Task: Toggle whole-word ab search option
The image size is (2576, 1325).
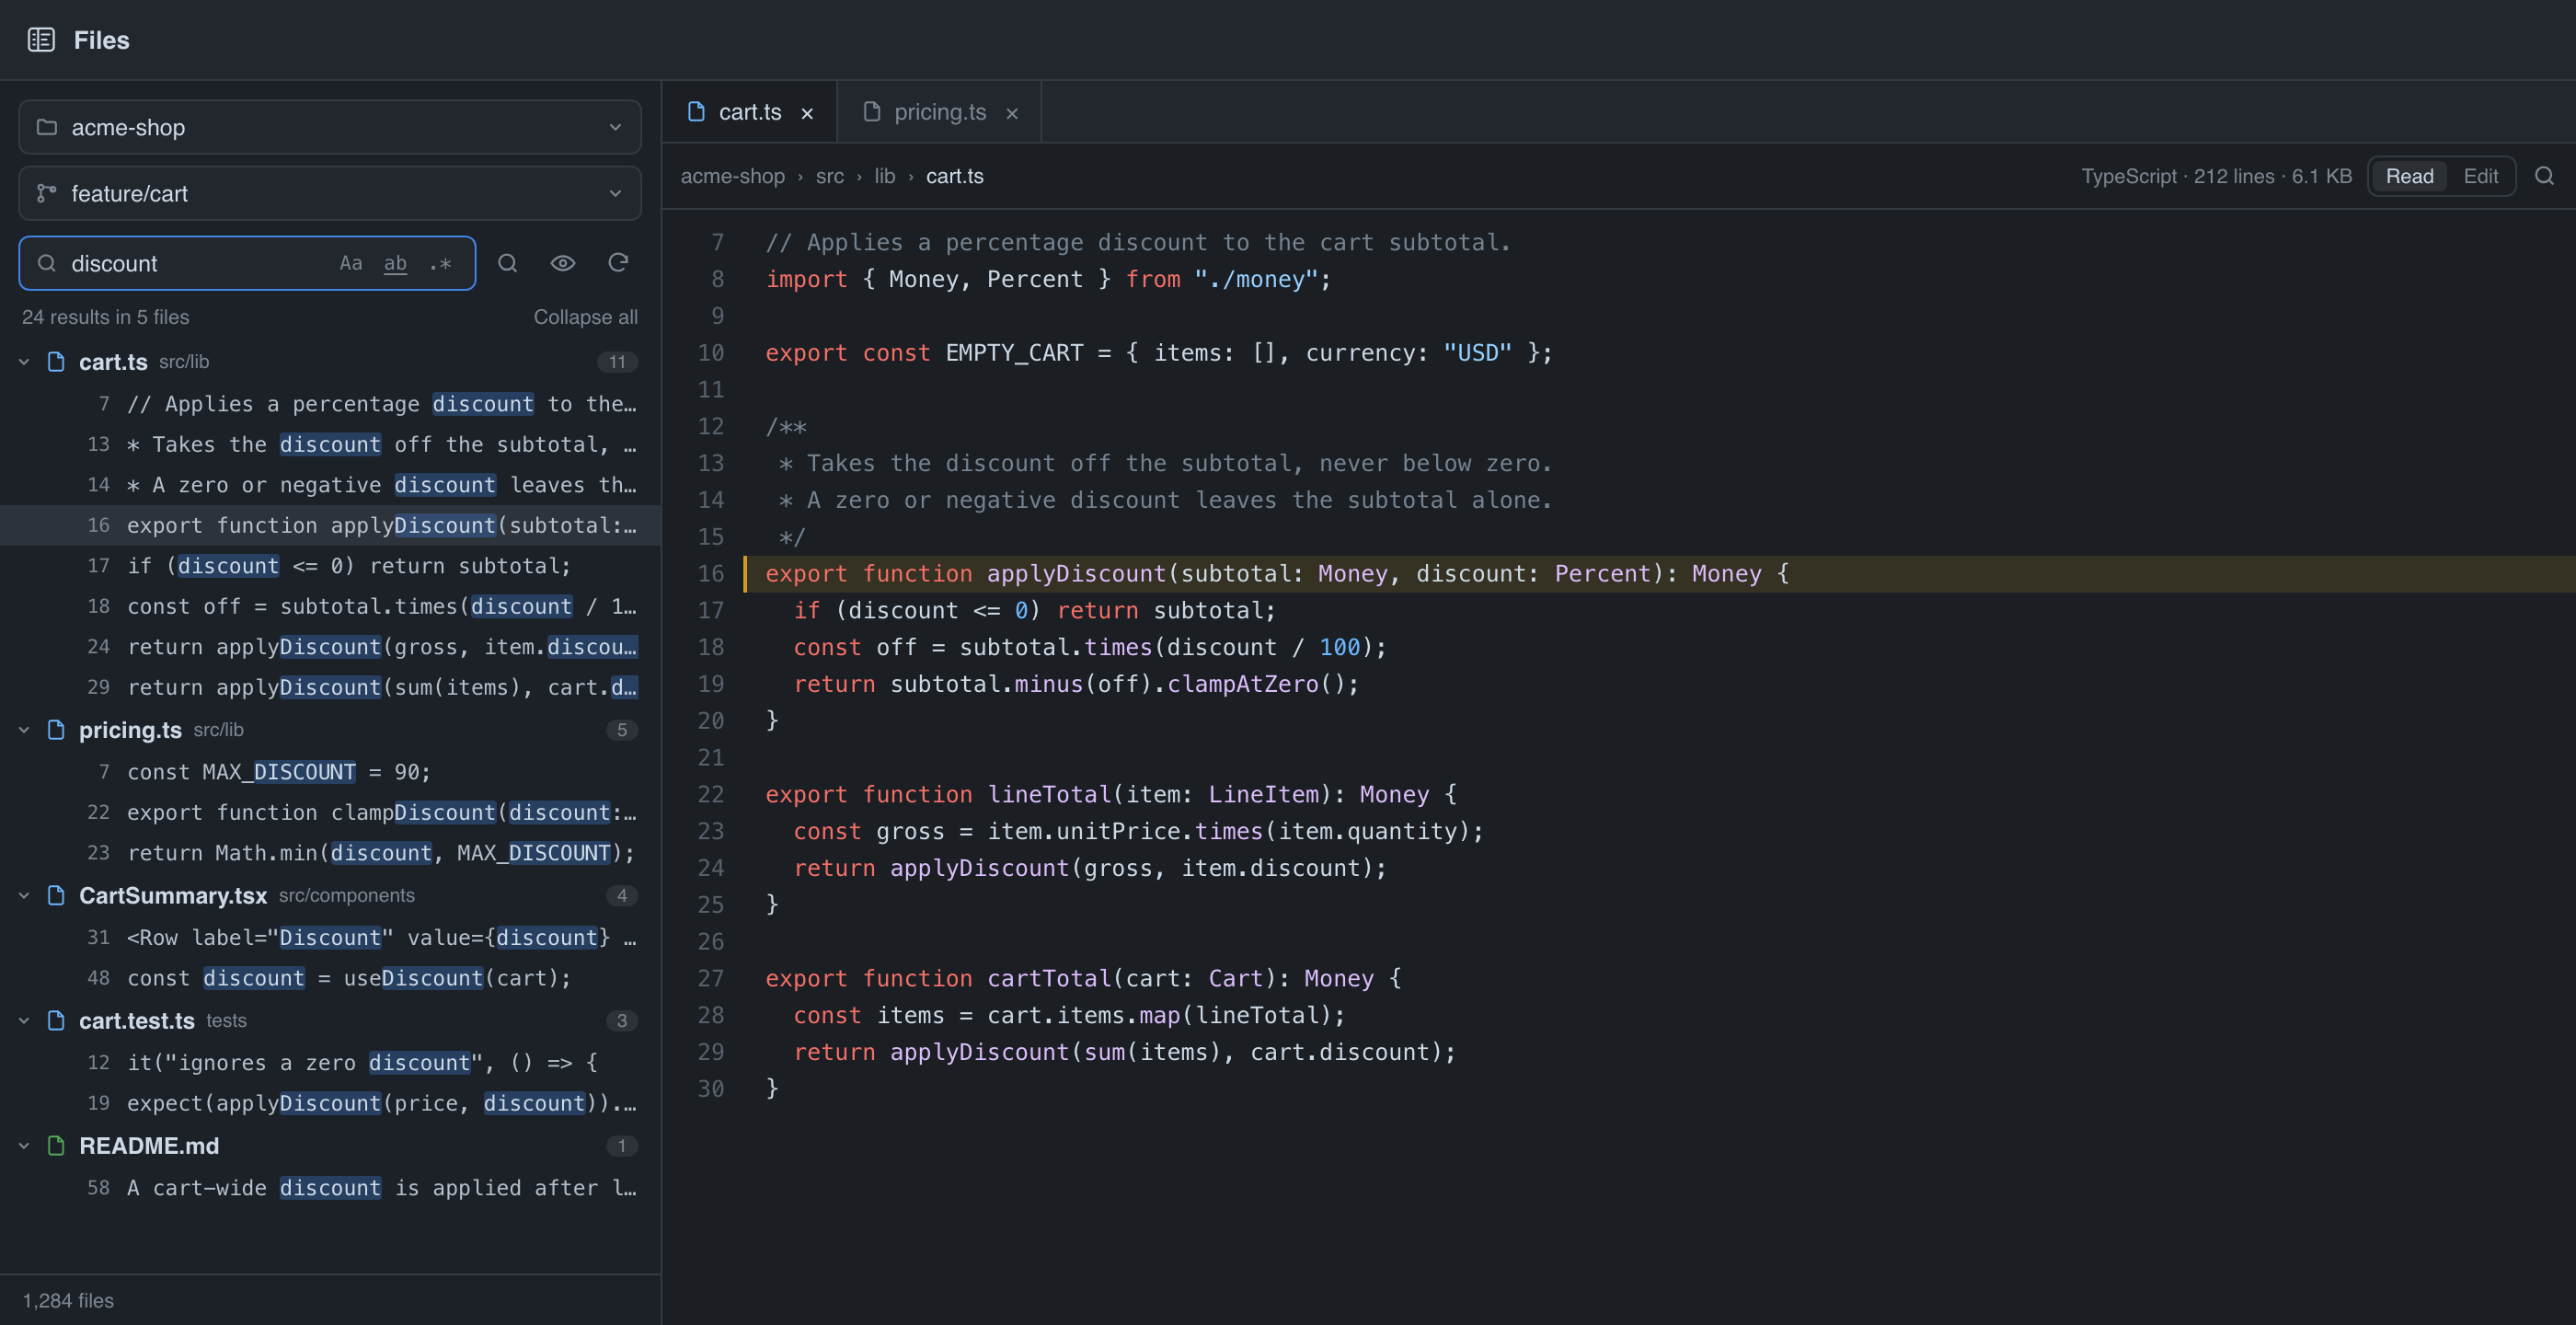Action: (396, 263)
